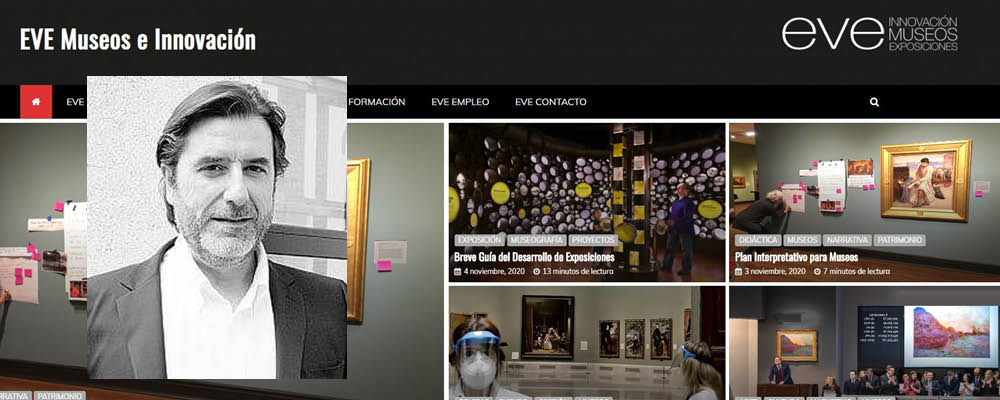The image size is (1000, 400).
Task: Select the NARRATIVA tag on the Plan Interpretativo card
Action: pos(846,241)
